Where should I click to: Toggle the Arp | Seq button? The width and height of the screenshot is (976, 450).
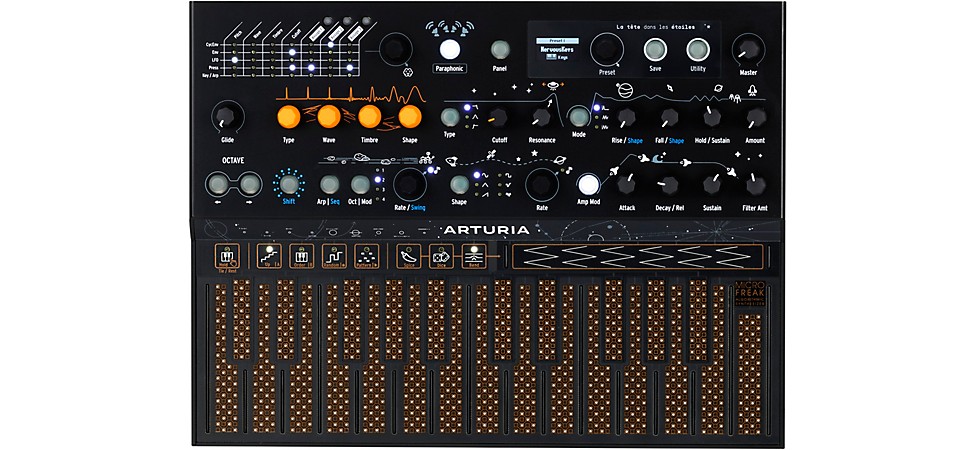pyautogui.click(x=328, y=184)
